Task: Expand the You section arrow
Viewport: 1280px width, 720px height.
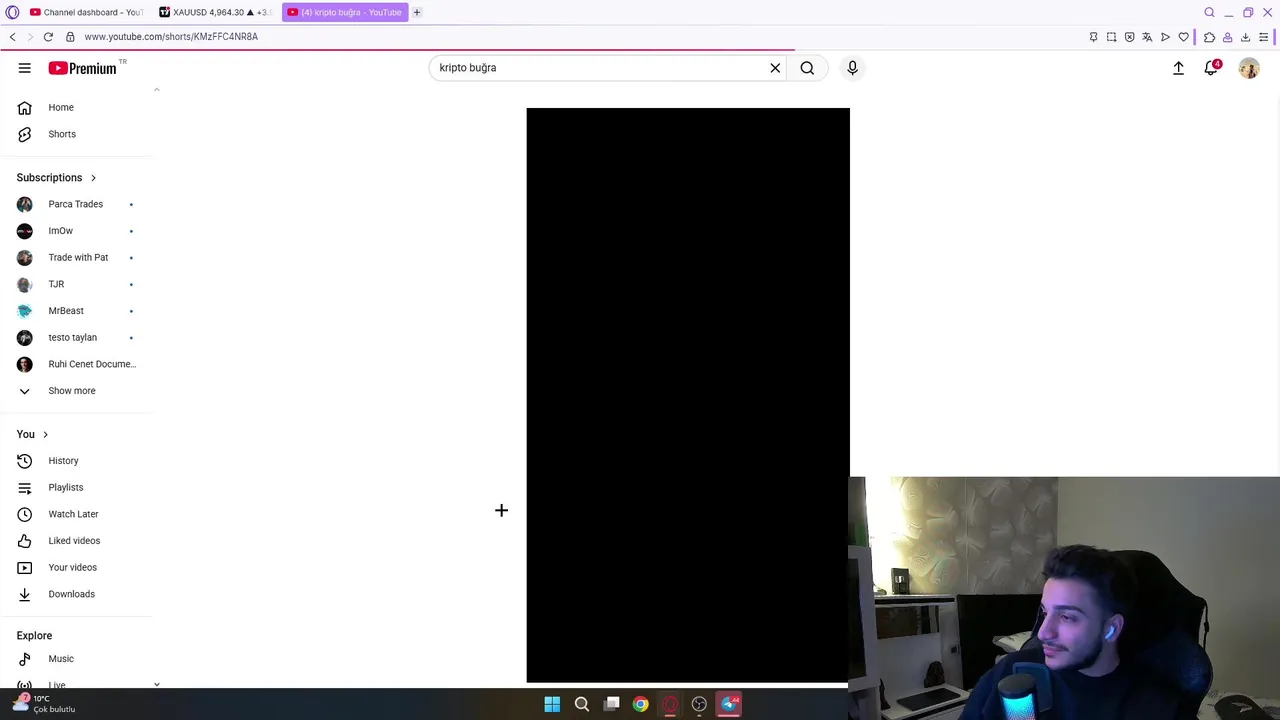Action: click(x=45, y=434)
